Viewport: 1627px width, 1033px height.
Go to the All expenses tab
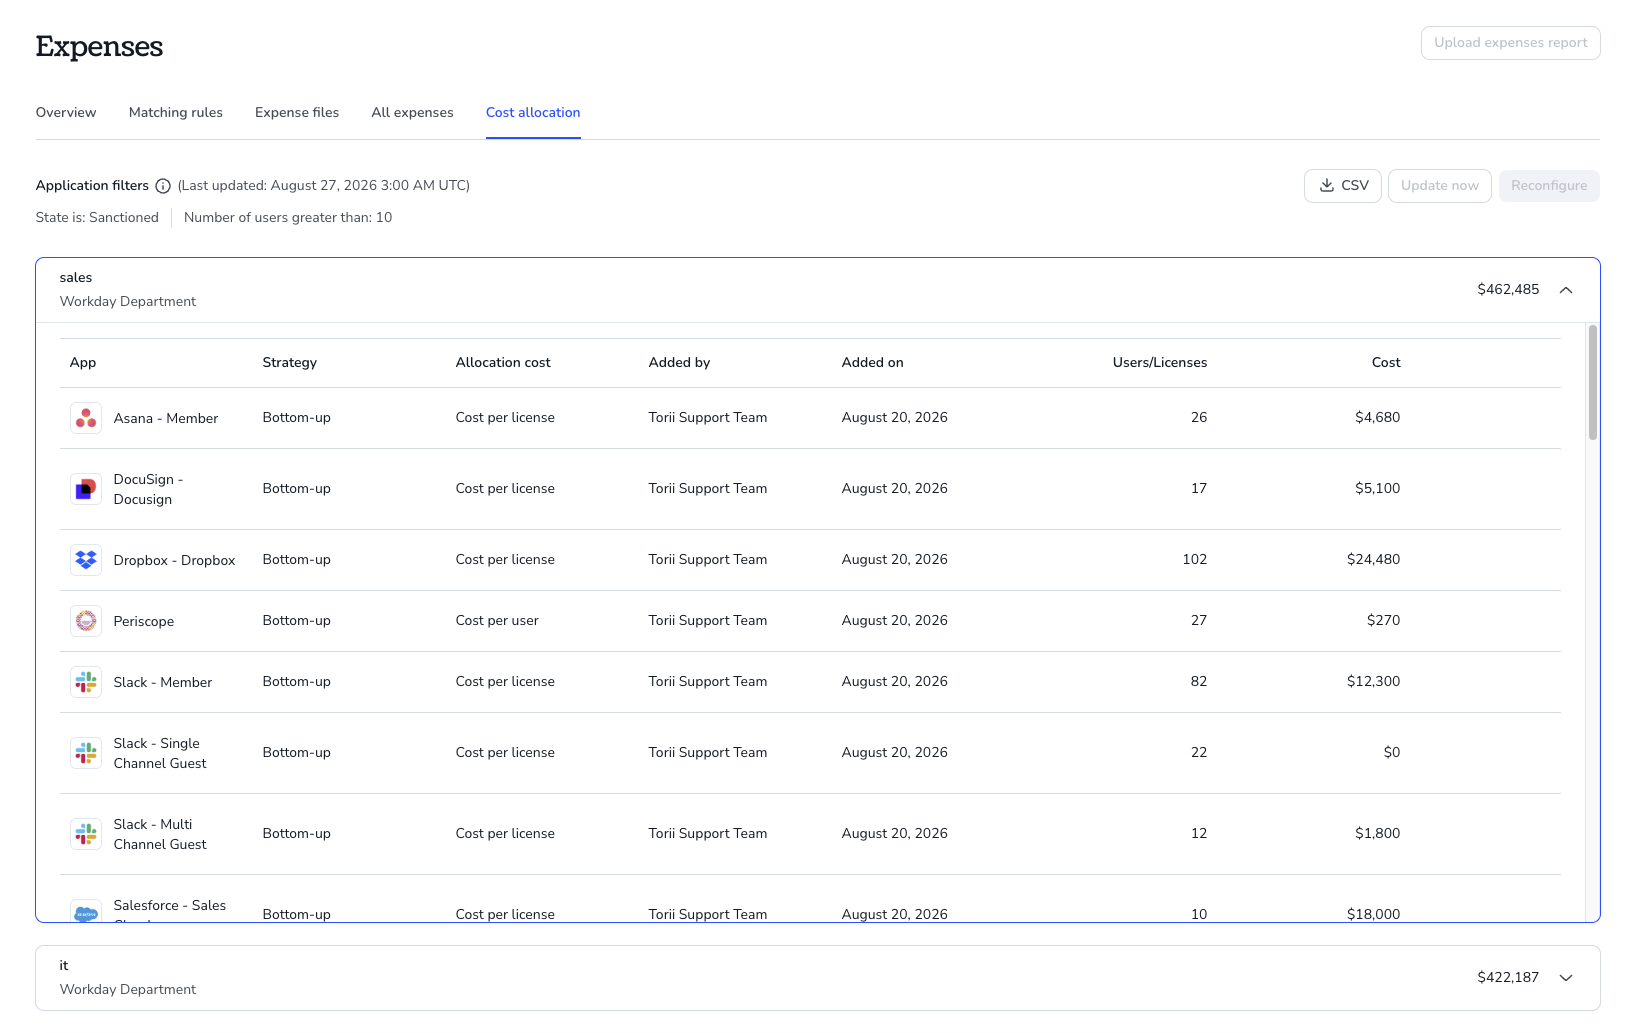click(x=412, y=113)
